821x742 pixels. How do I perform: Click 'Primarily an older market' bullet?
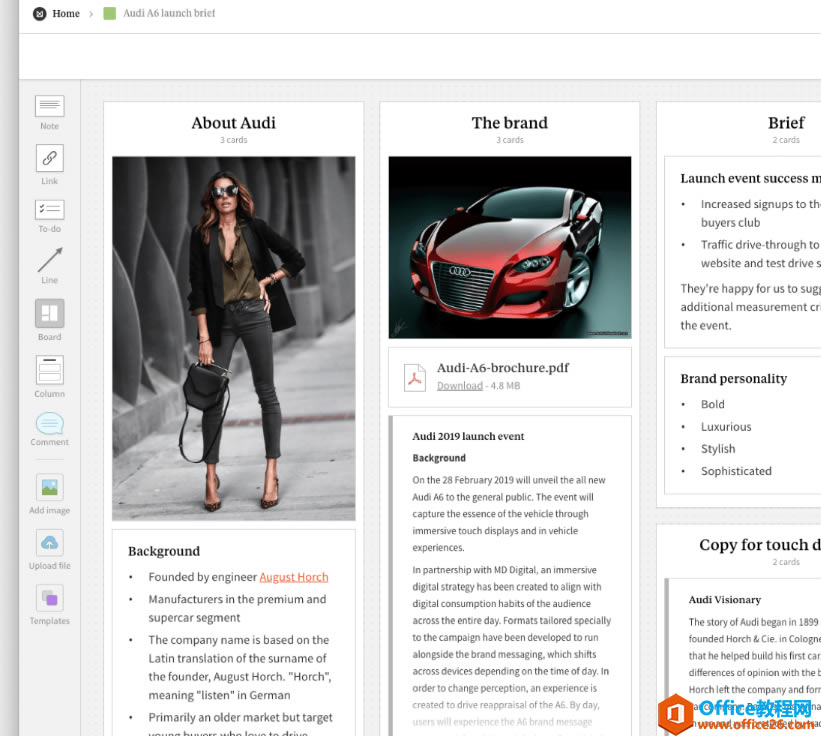[x=240, y=726]
